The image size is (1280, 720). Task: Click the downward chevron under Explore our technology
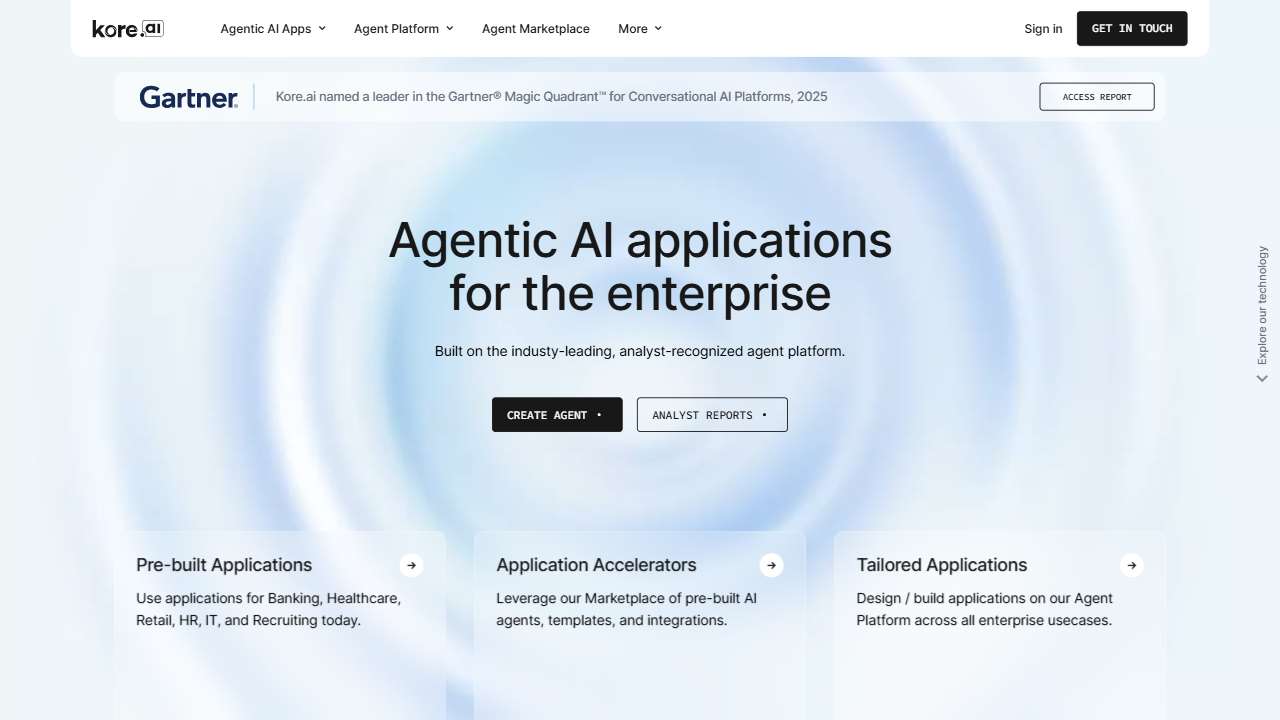[1261, 378]
